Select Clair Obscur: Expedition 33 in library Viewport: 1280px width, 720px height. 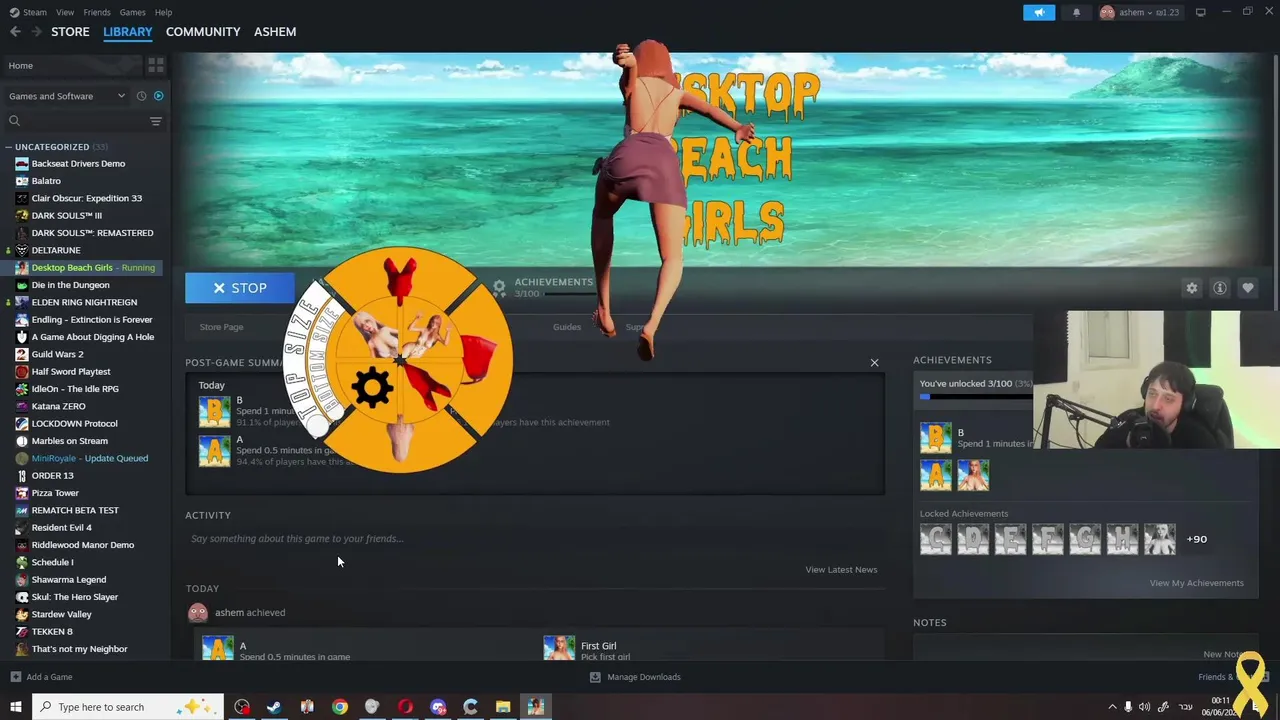(86, 198)
